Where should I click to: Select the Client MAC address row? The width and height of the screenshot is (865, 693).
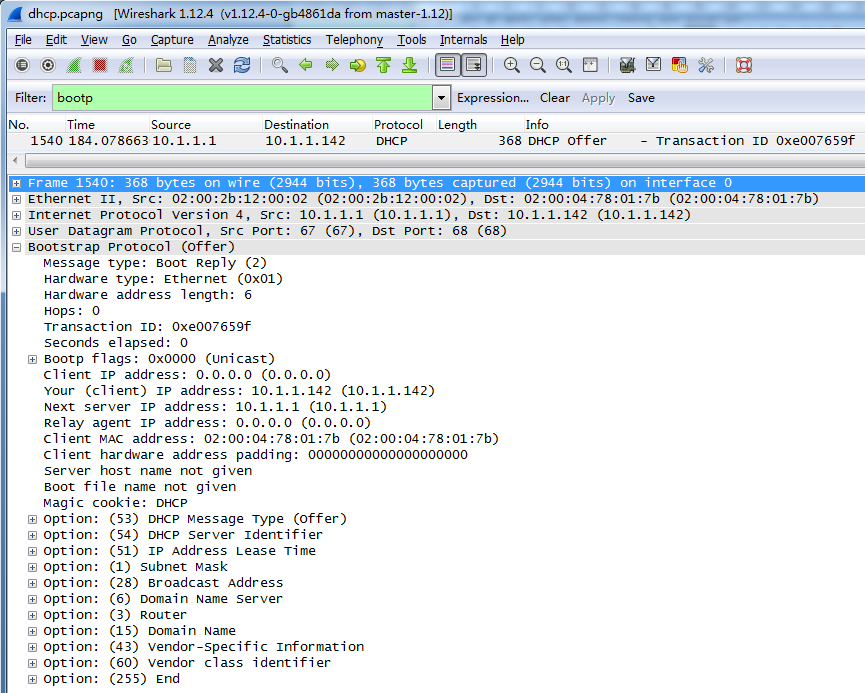tap(271, 439)
